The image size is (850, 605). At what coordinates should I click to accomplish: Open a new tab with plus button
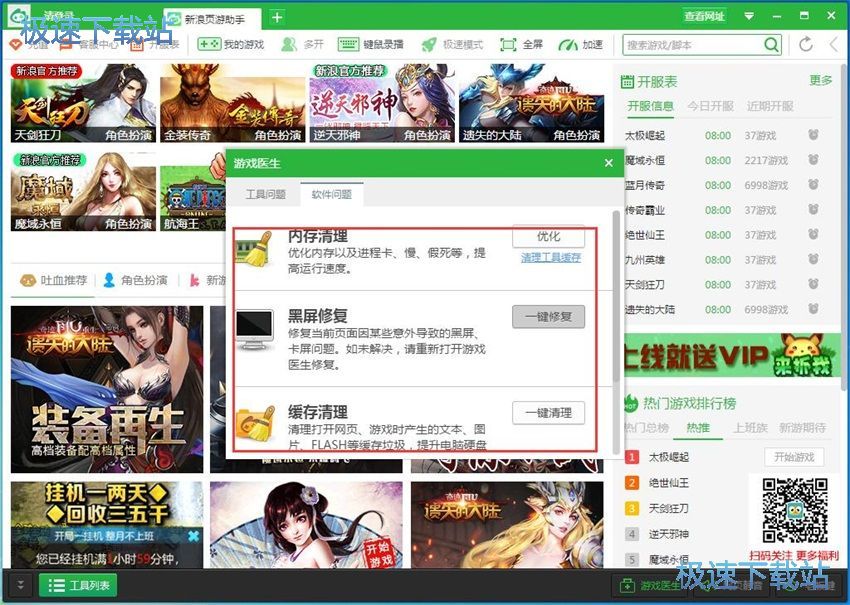point(277,17)
